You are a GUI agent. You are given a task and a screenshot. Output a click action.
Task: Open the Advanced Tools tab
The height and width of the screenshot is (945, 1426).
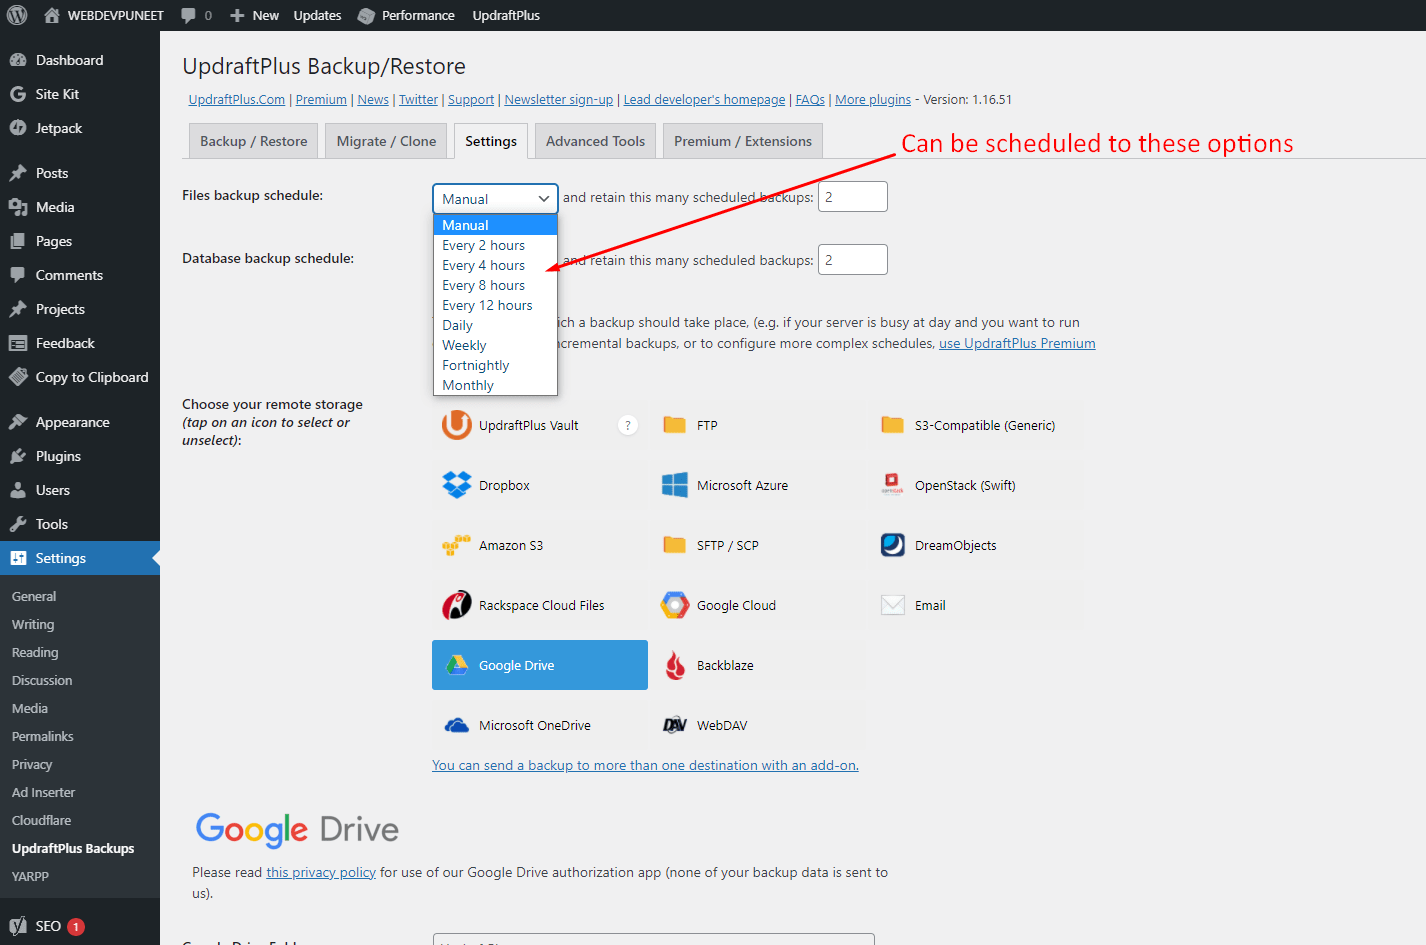click(596, 141)
